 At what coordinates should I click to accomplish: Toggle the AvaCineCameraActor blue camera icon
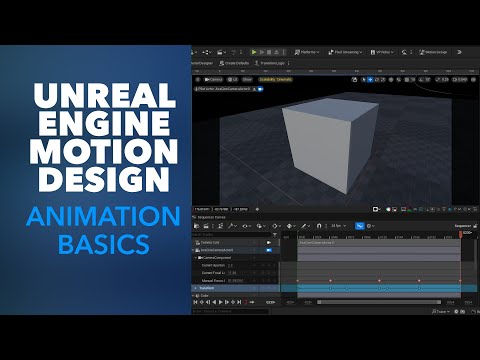(269, 250)
